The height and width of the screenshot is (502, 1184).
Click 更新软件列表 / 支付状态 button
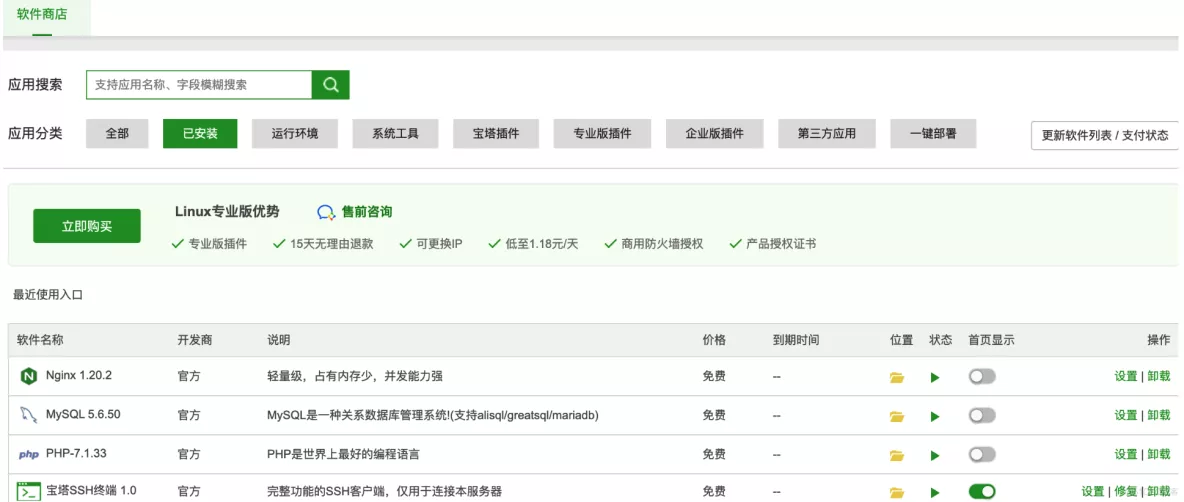[x=1105, y=135]
